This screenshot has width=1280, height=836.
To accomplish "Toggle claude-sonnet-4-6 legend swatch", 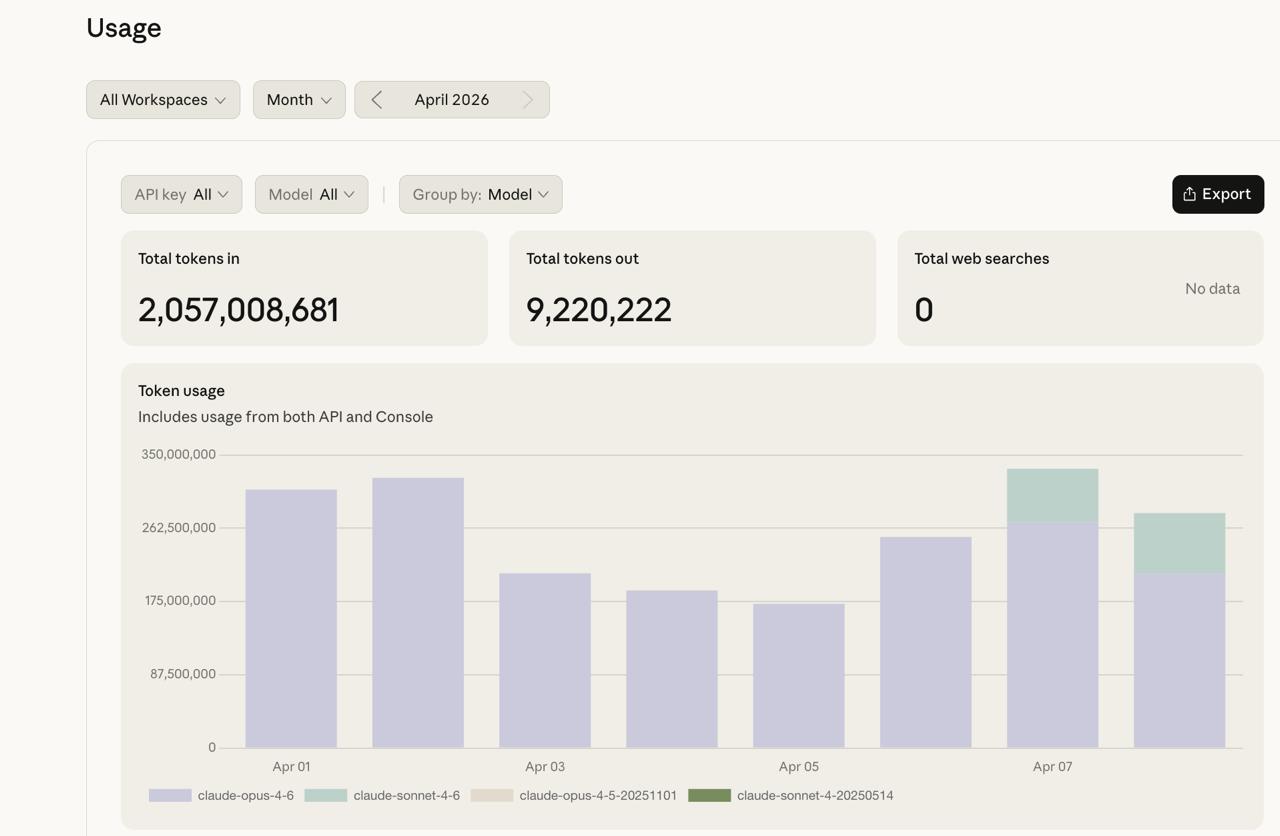I will [325, 795].
